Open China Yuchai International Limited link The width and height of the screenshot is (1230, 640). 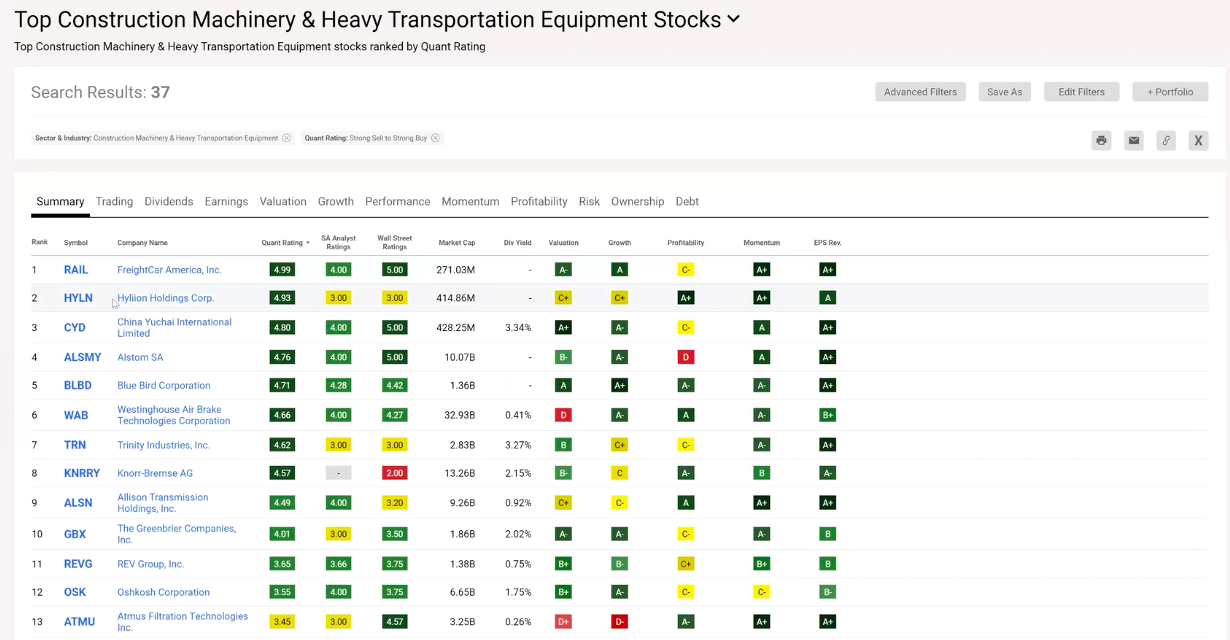pos(174,328)
